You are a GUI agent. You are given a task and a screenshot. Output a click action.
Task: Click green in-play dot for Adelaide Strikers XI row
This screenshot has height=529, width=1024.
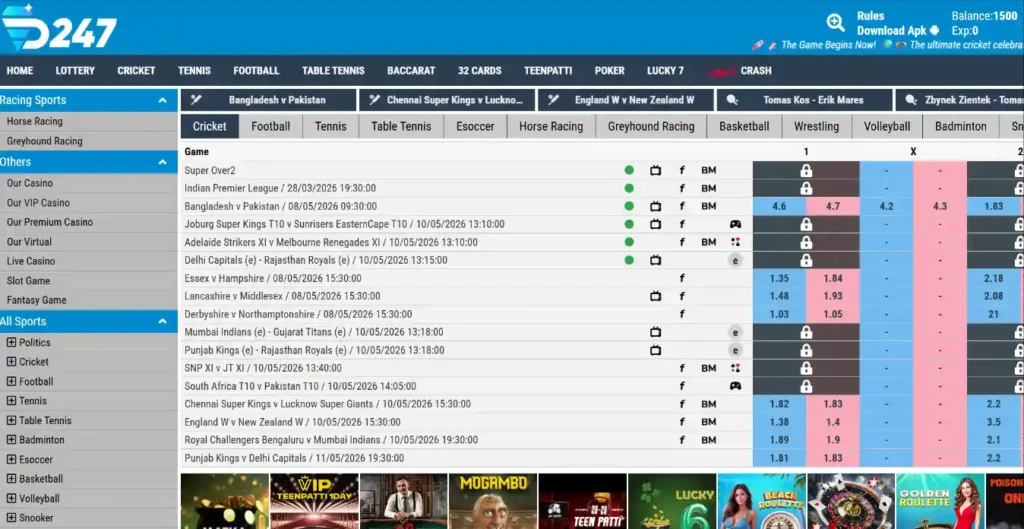(629, 242)
